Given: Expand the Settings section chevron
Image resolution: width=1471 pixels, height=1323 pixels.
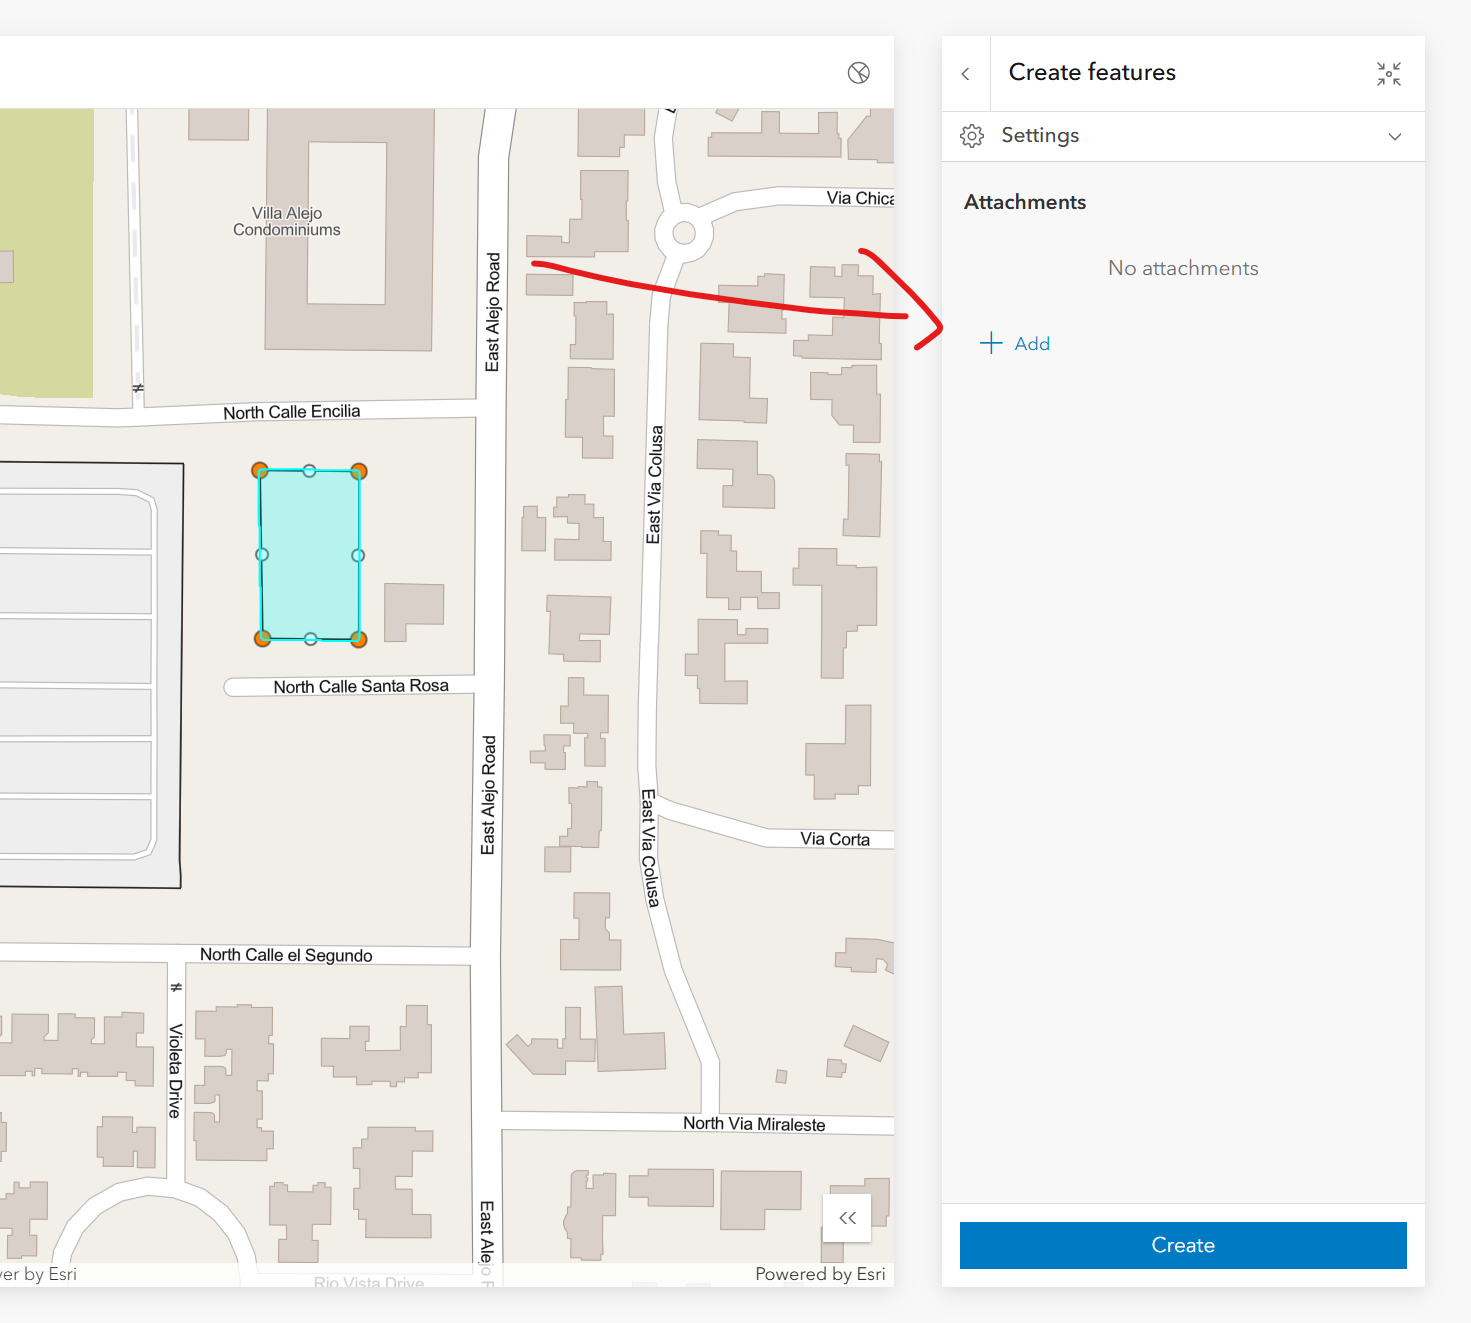Looking at the screenshot, I should (1394, 136).
